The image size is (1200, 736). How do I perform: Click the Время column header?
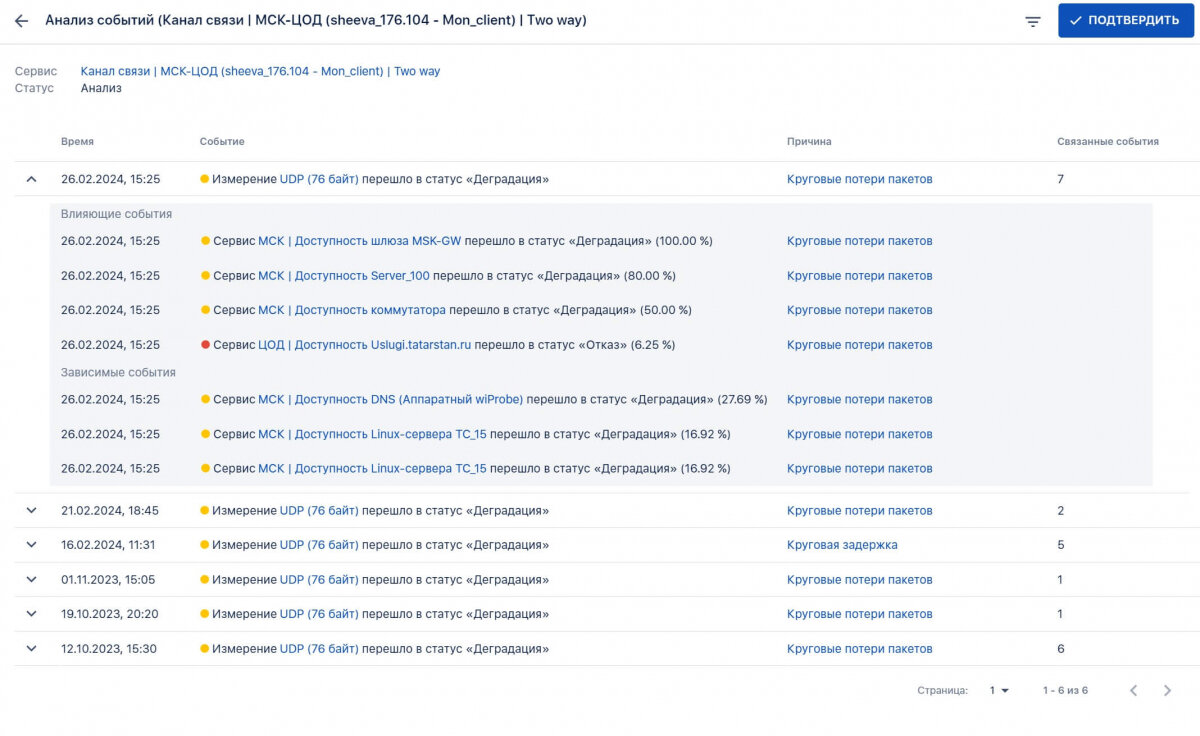[x=77, y=142]
